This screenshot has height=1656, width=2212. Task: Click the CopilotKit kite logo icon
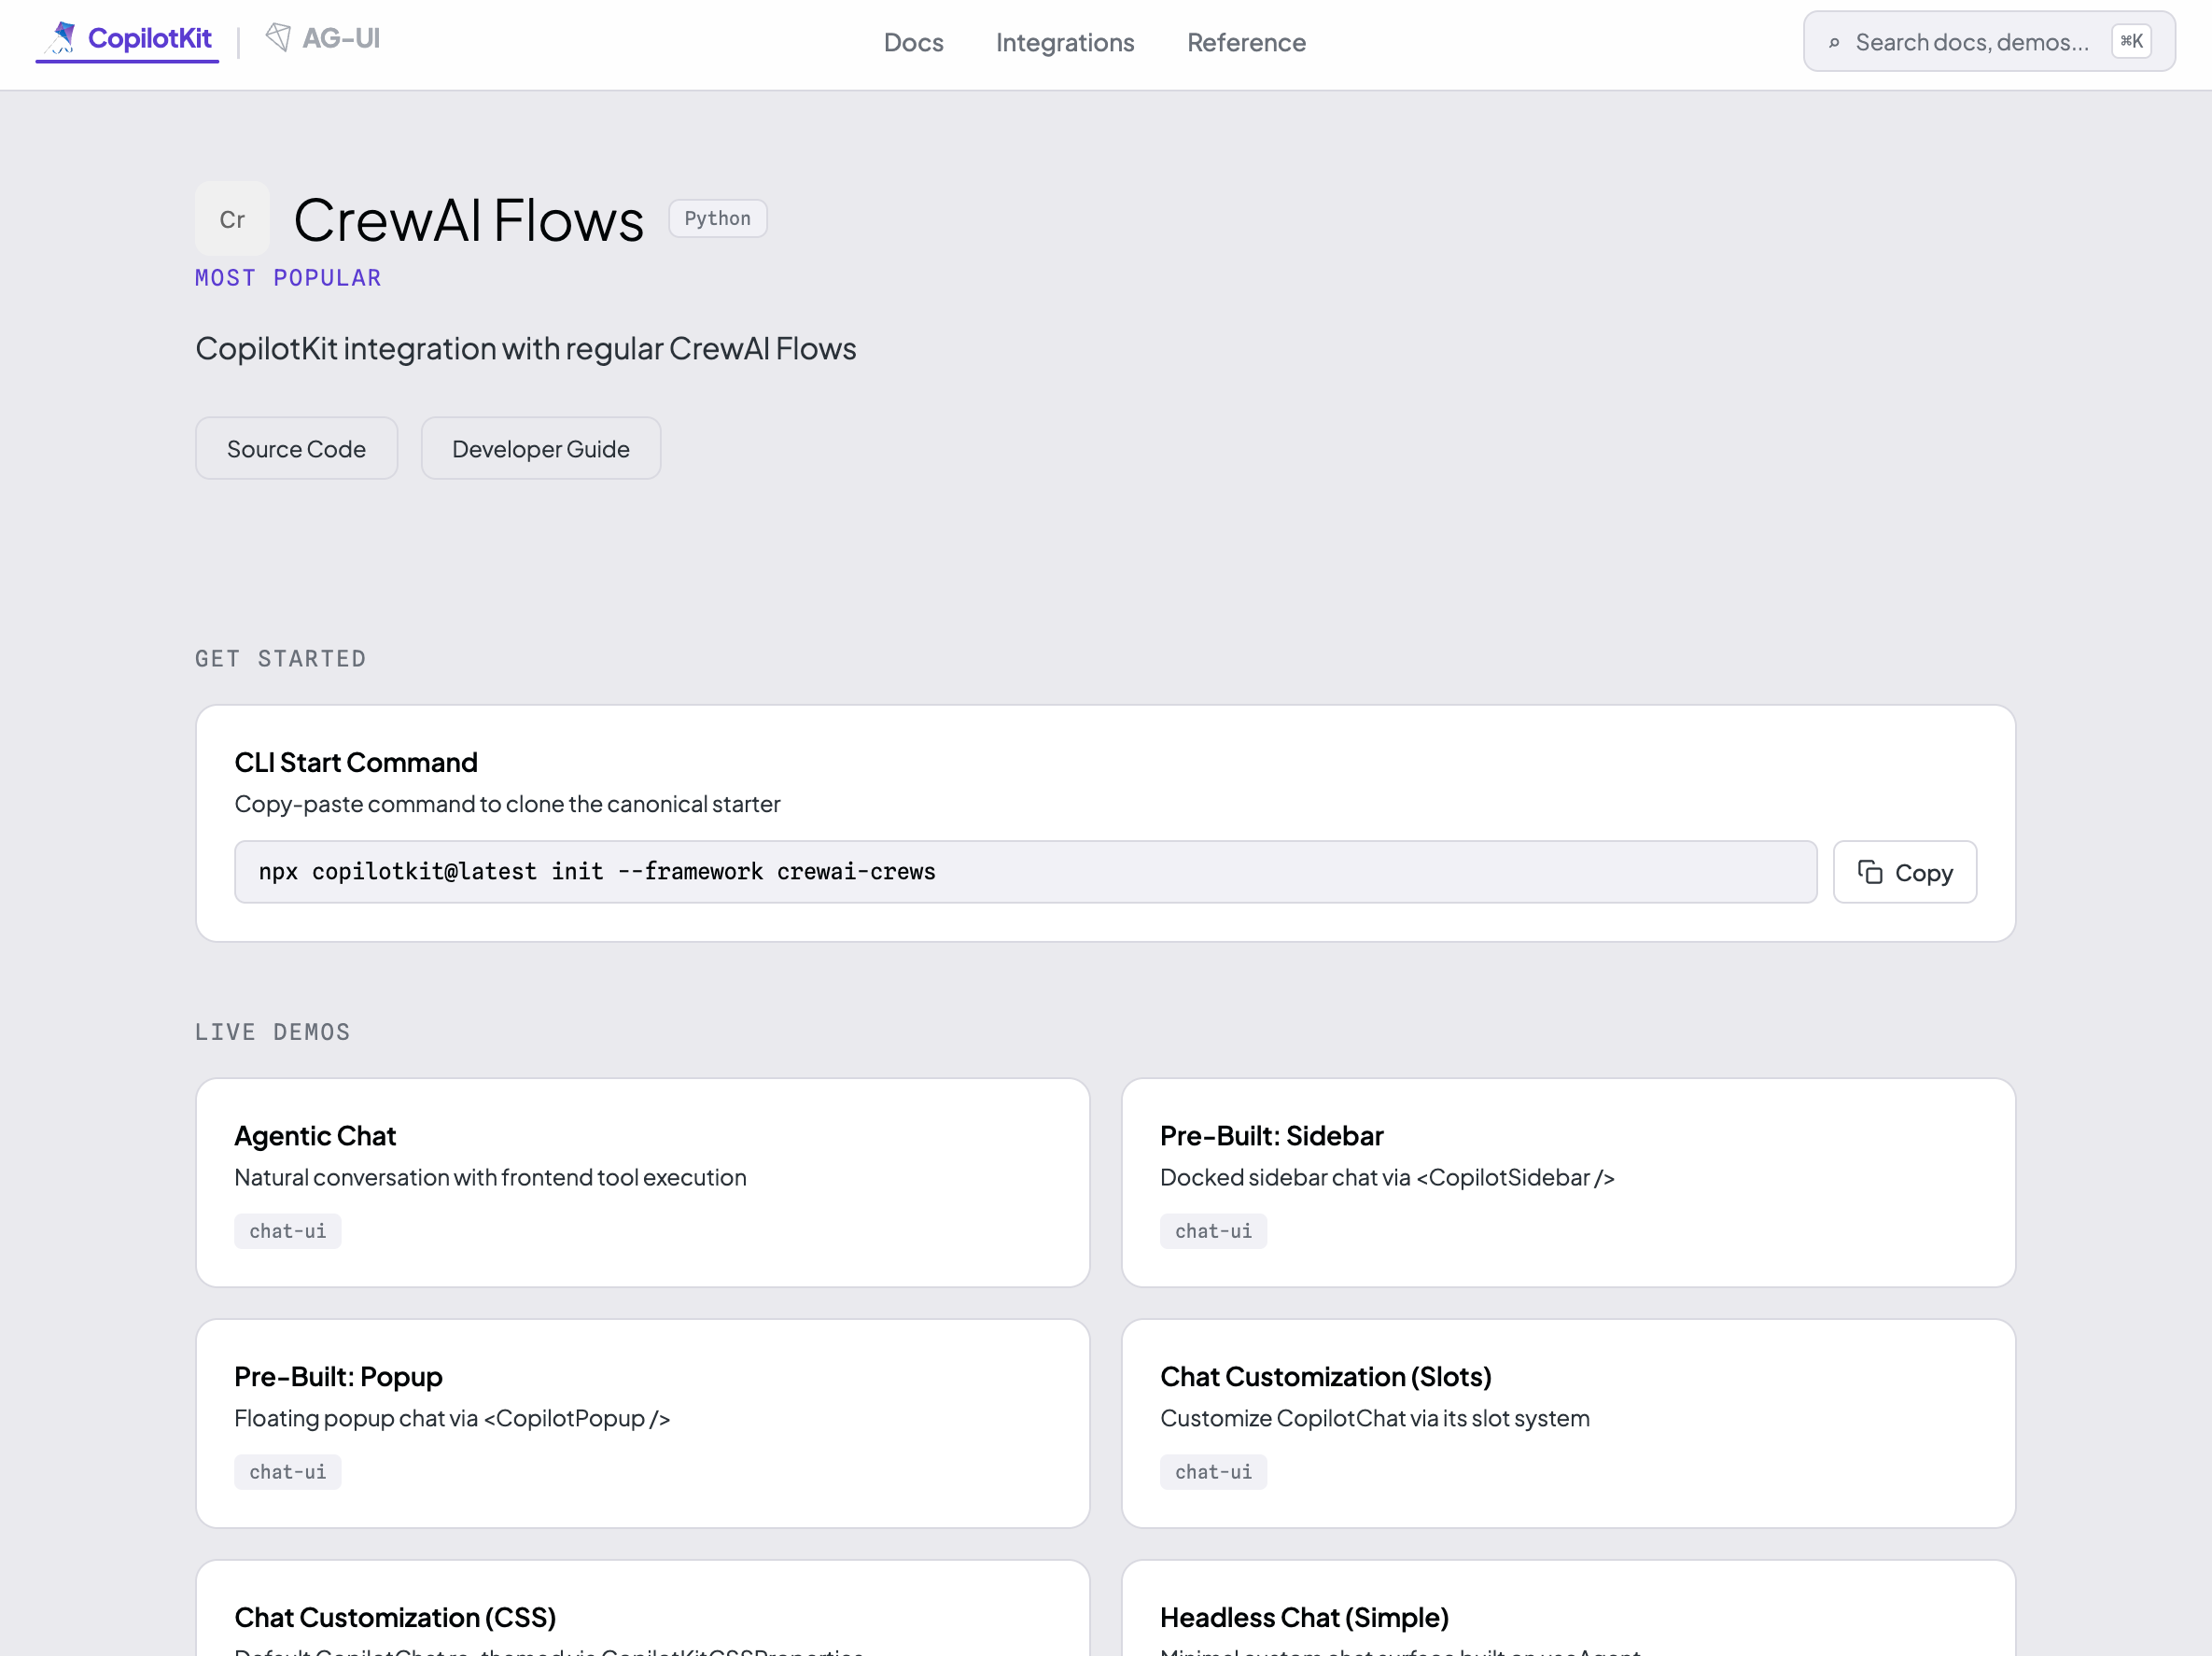[61, 38]
